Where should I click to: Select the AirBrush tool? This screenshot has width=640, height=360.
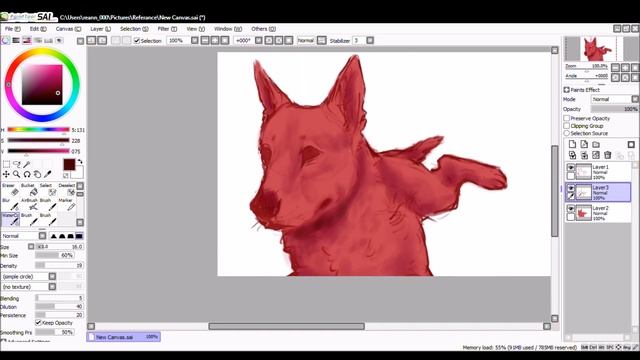(x=29, y=204)
